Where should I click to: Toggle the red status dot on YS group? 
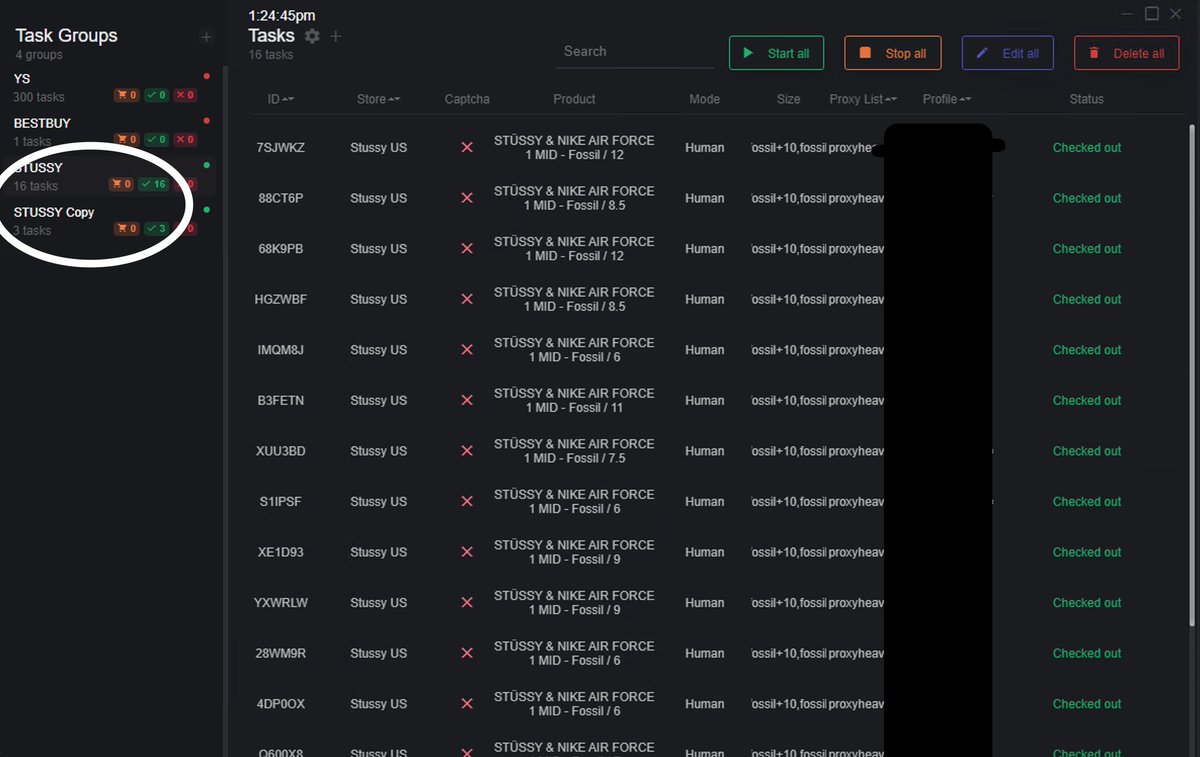pos(206,75)
